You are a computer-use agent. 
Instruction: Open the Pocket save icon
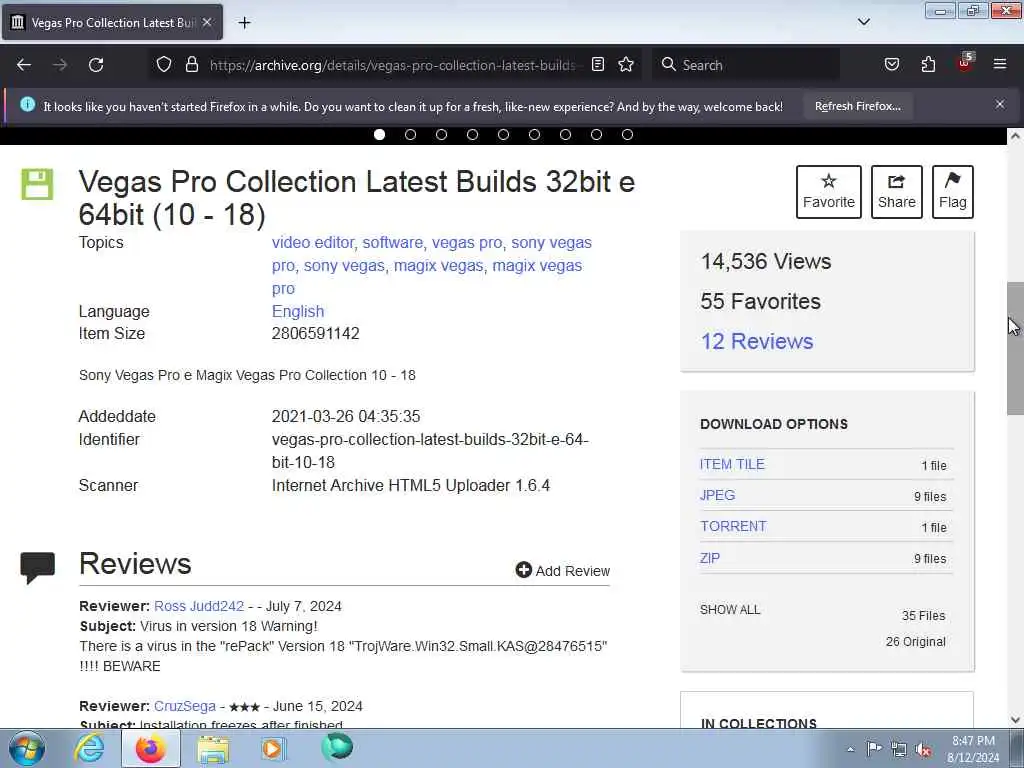891,64
